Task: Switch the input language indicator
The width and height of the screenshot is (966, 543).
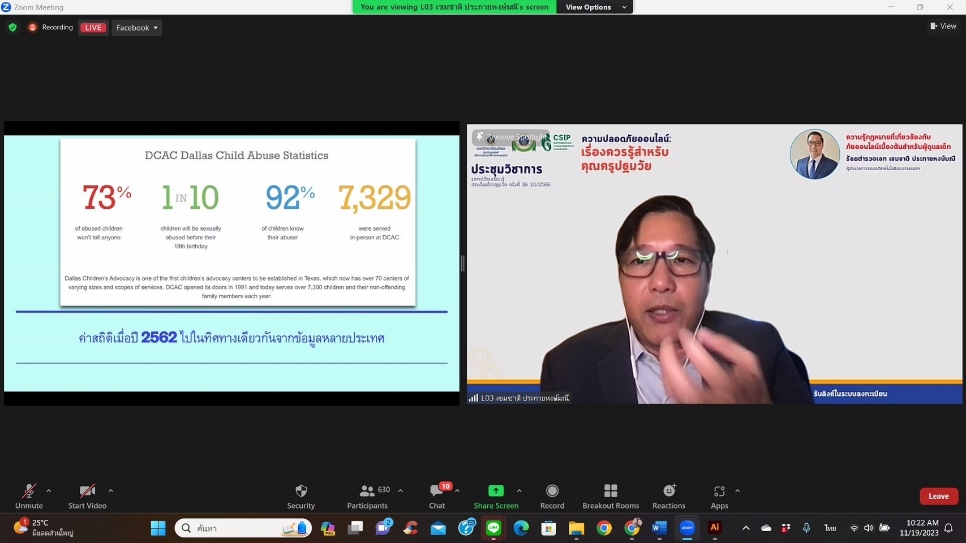Action: (830, 528)
